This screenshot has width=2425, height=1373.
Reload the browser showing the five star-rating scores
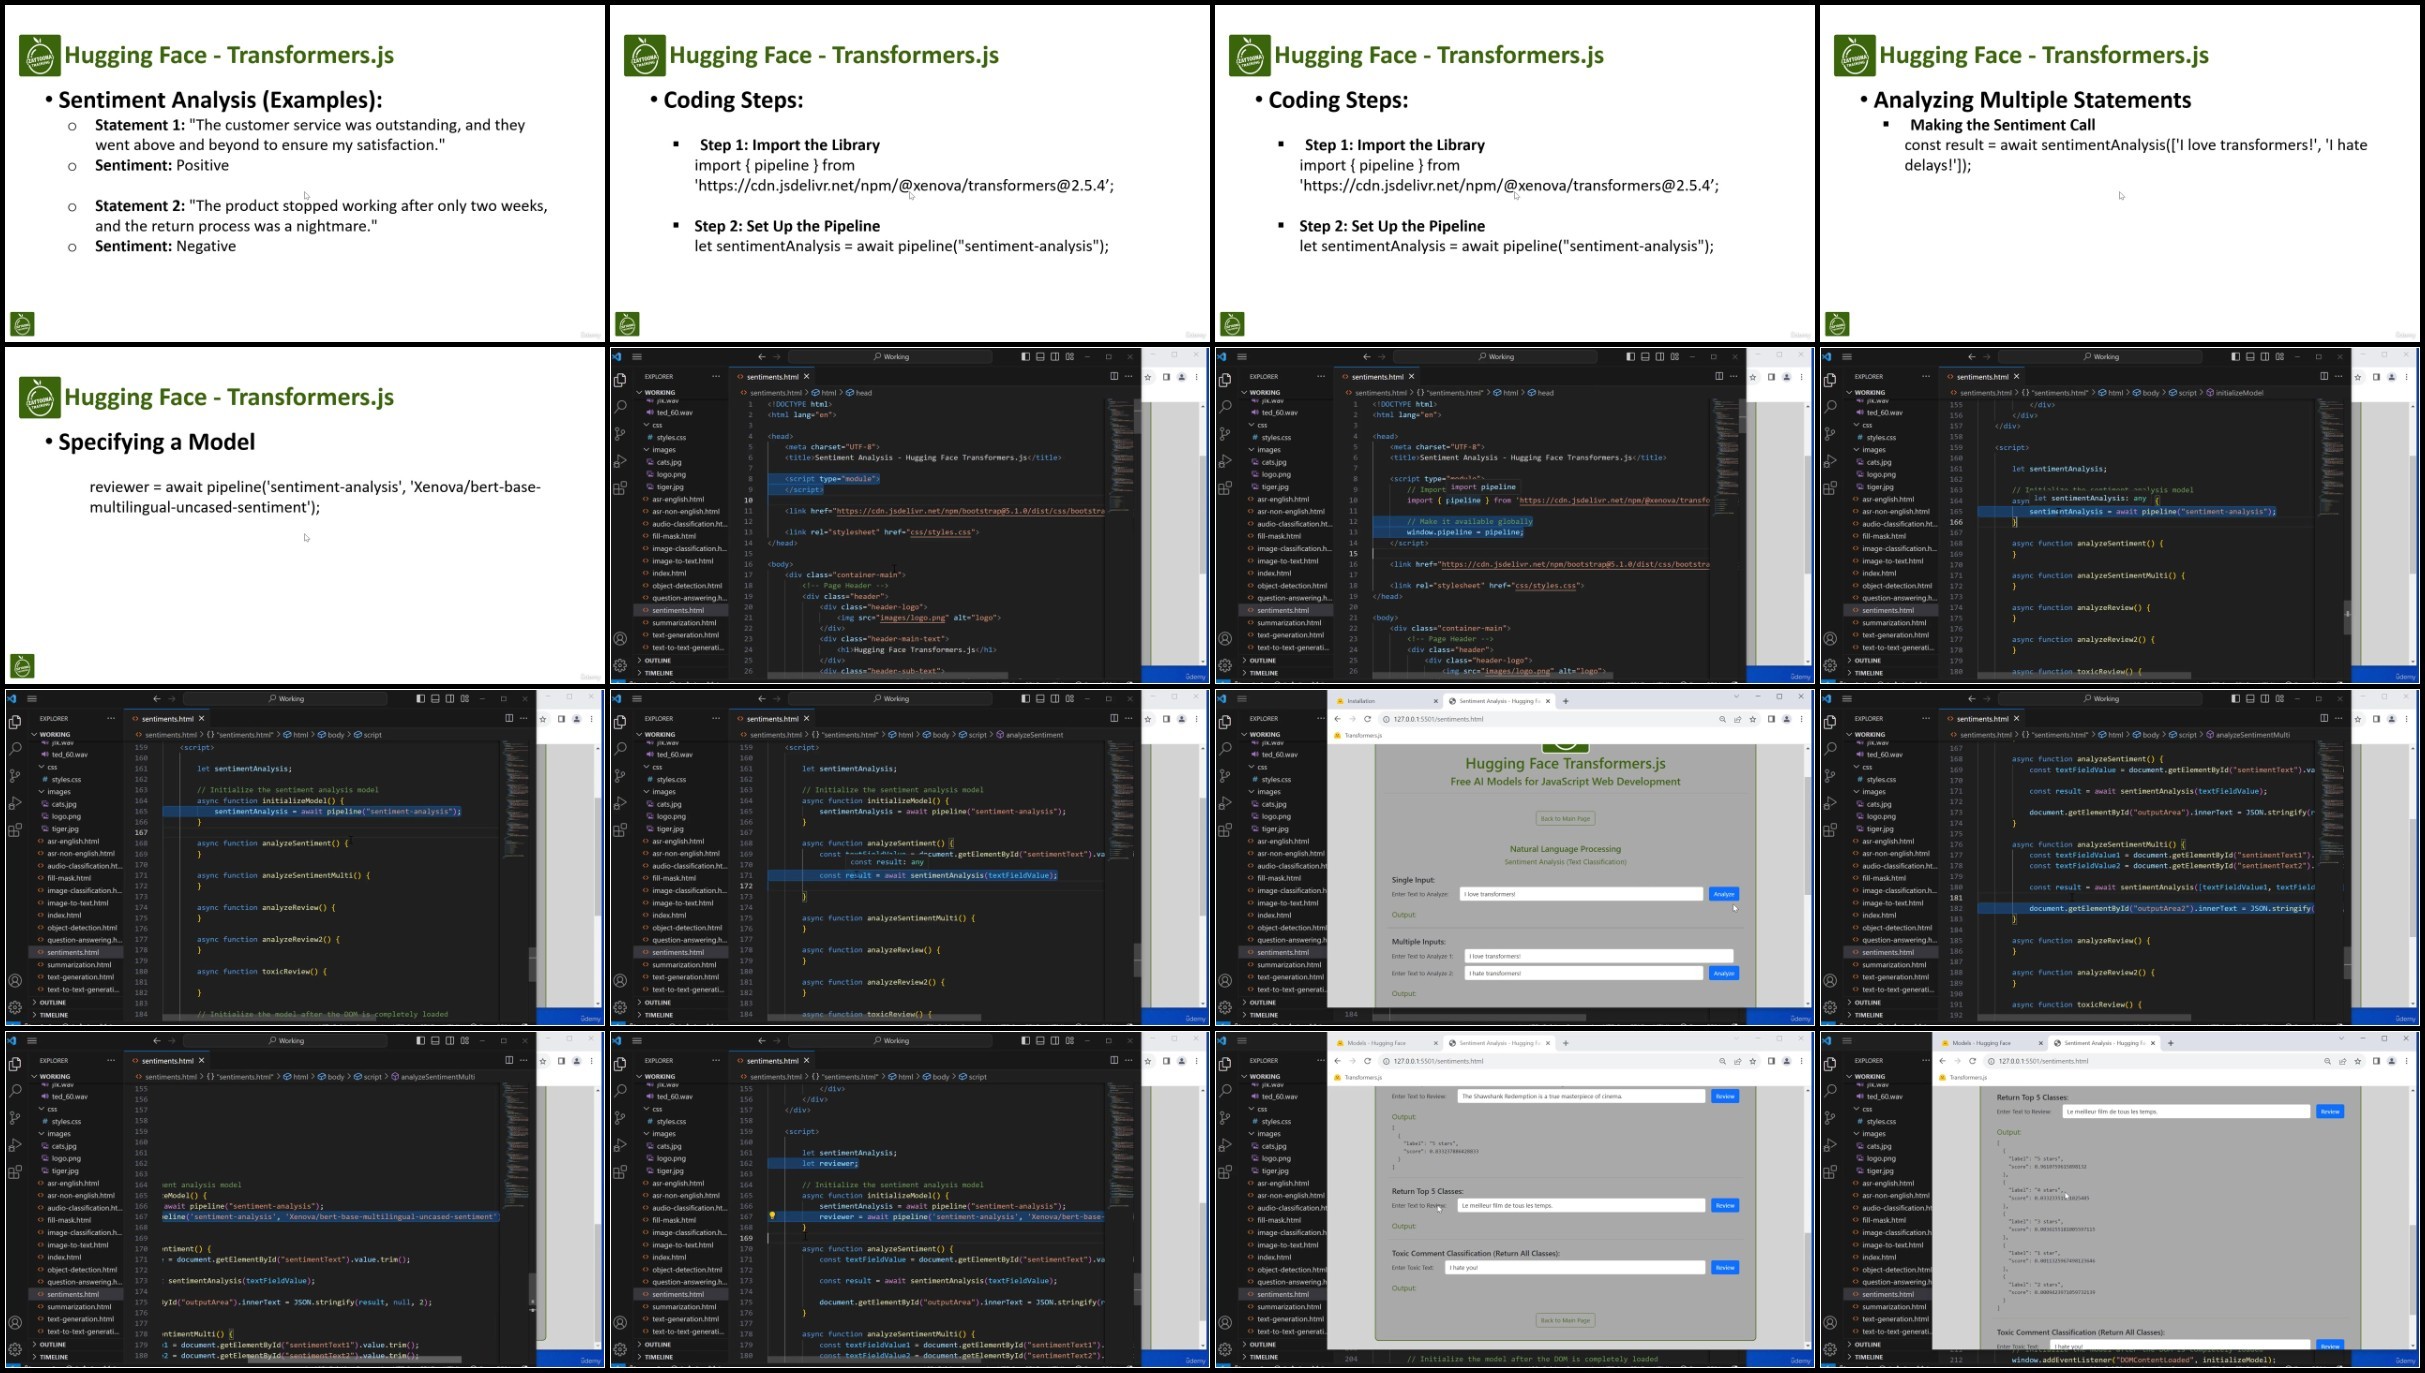(1972, 1061)
